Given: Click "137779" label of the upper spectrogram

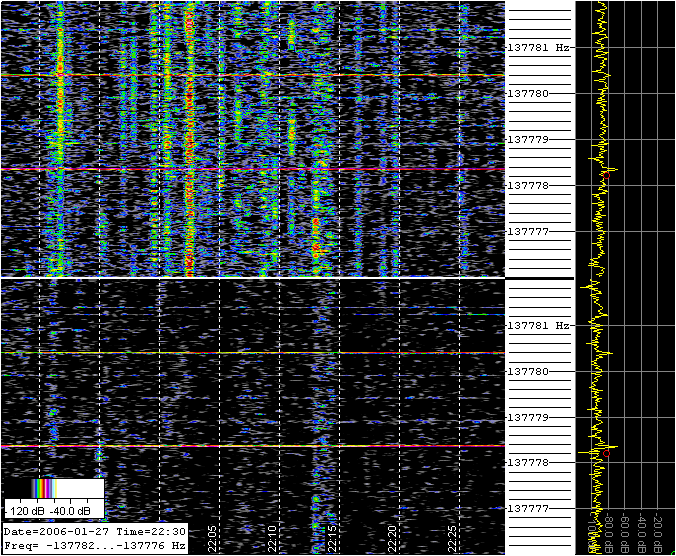Looking at the screenshot, I should click(529, 140).
